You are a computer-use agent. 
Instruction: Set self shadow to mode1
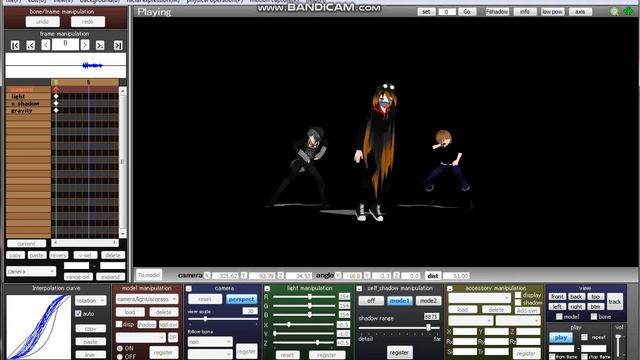(x=400, y=301)
